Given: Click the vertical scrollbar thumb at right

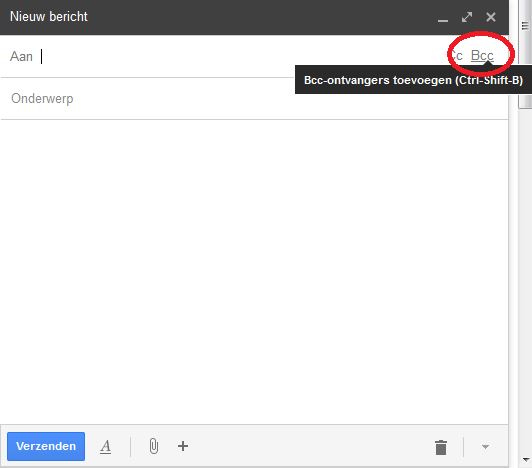Looking at the screenshot, I should (525, 54).
